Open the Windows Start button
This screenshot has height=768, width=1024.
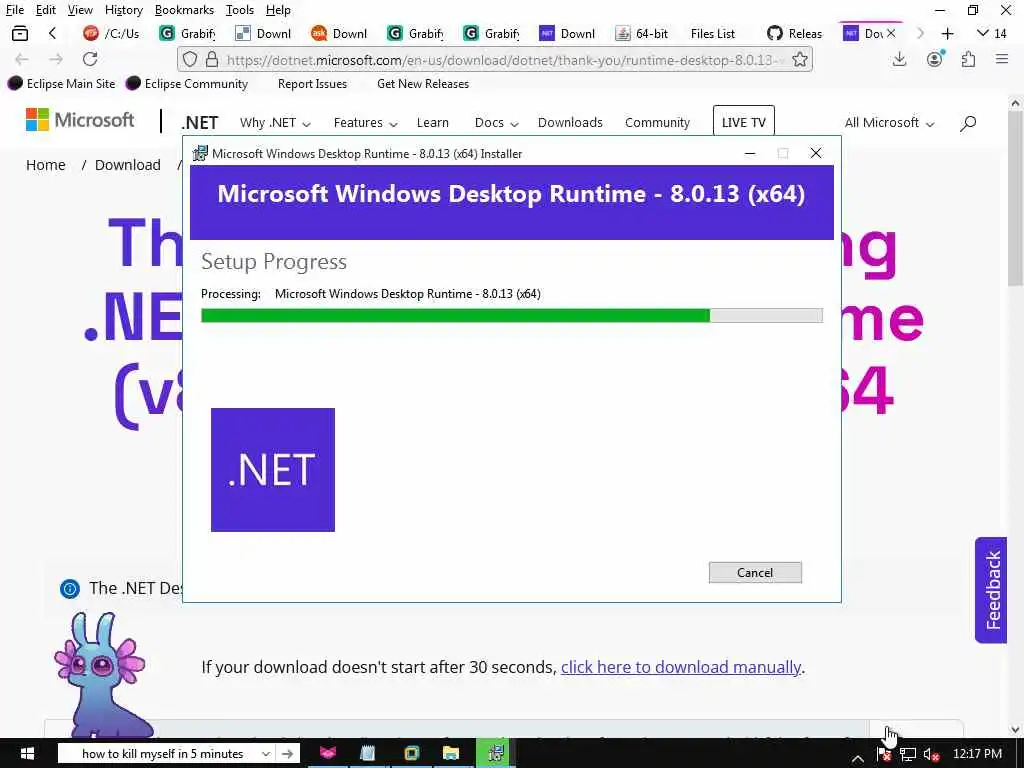click(x=27, y=754)
